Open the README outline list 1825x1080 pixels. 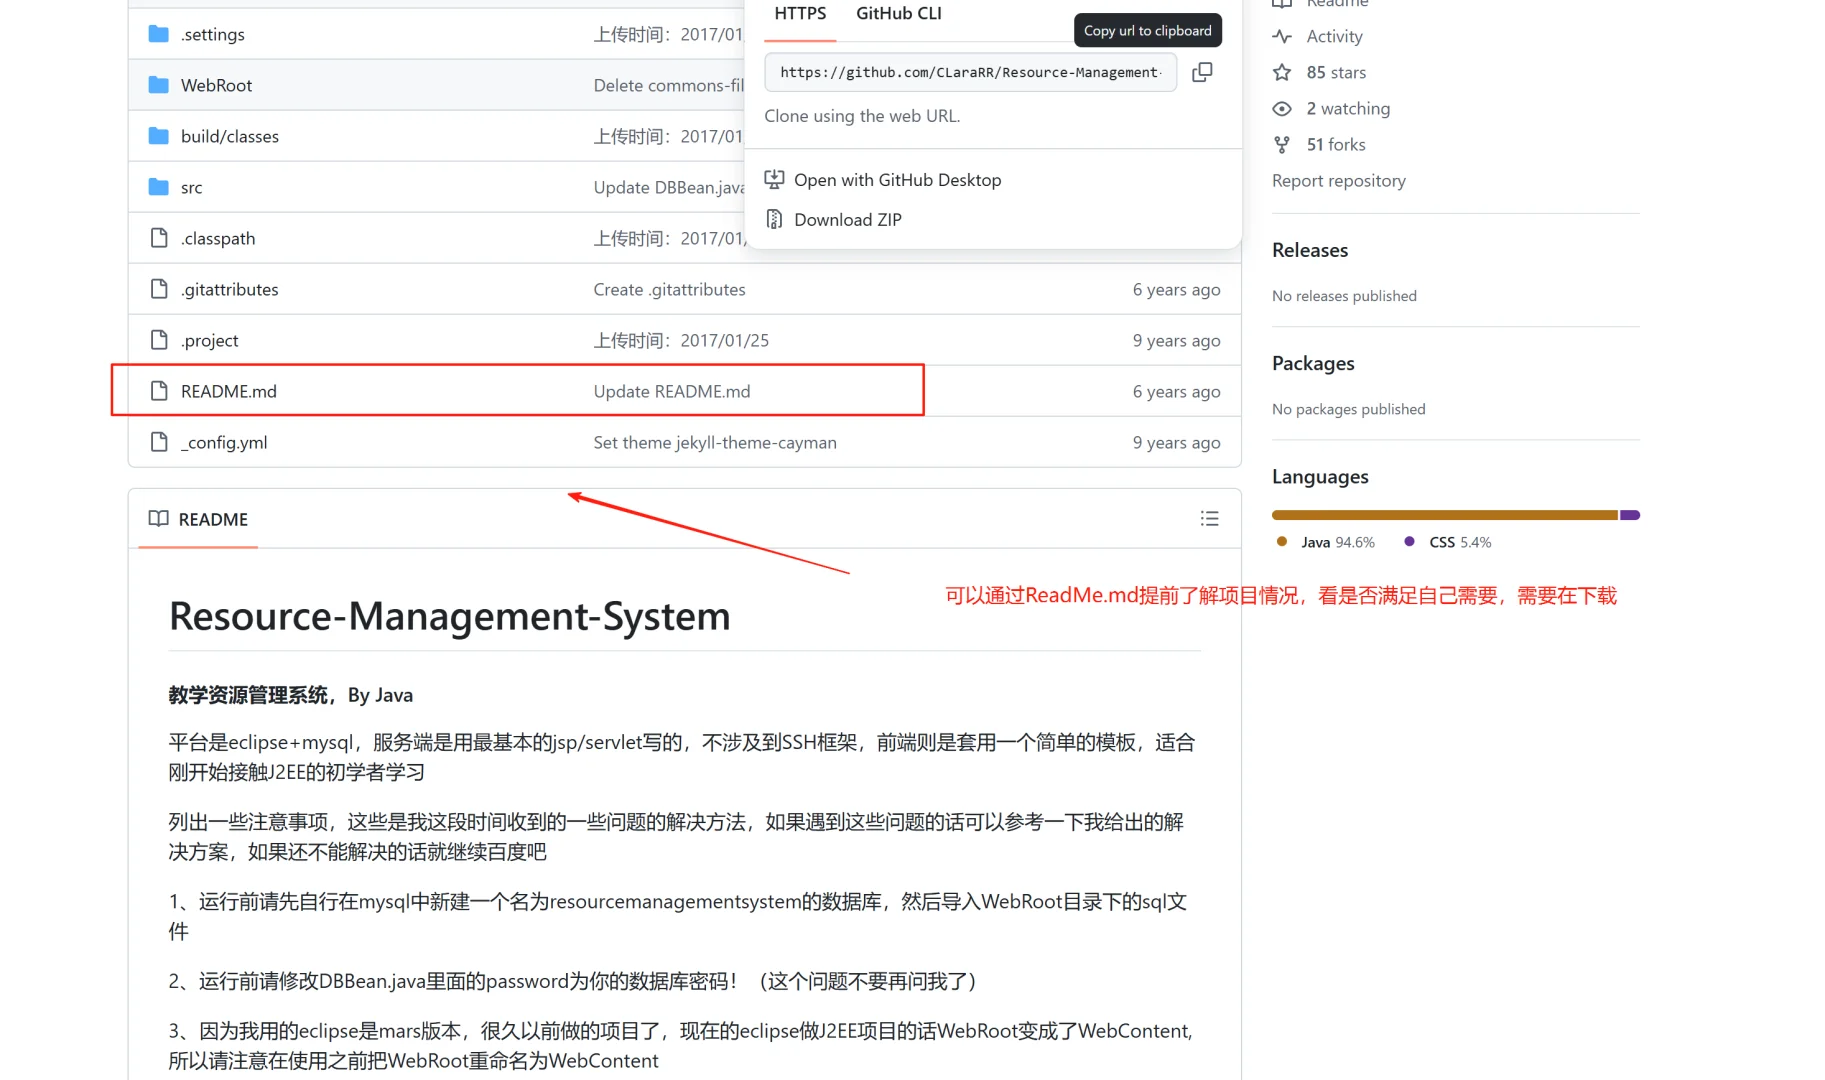point(1209,518)
